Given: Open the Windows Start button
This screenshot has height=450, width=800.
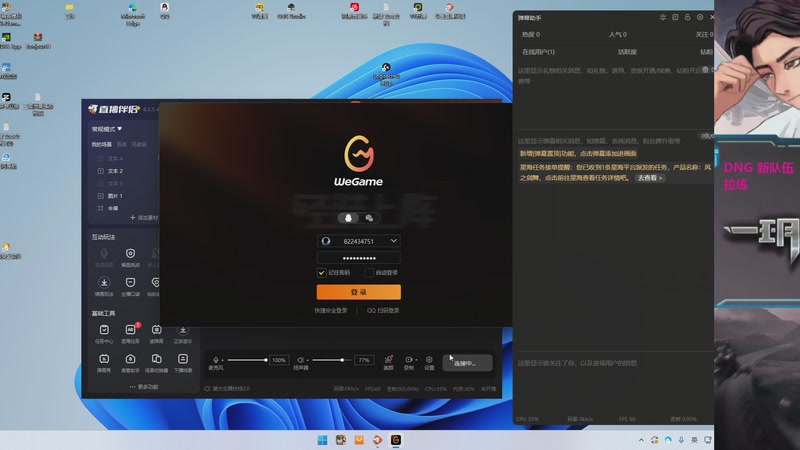Looking at the screenshot, I should tap(322, 440).
